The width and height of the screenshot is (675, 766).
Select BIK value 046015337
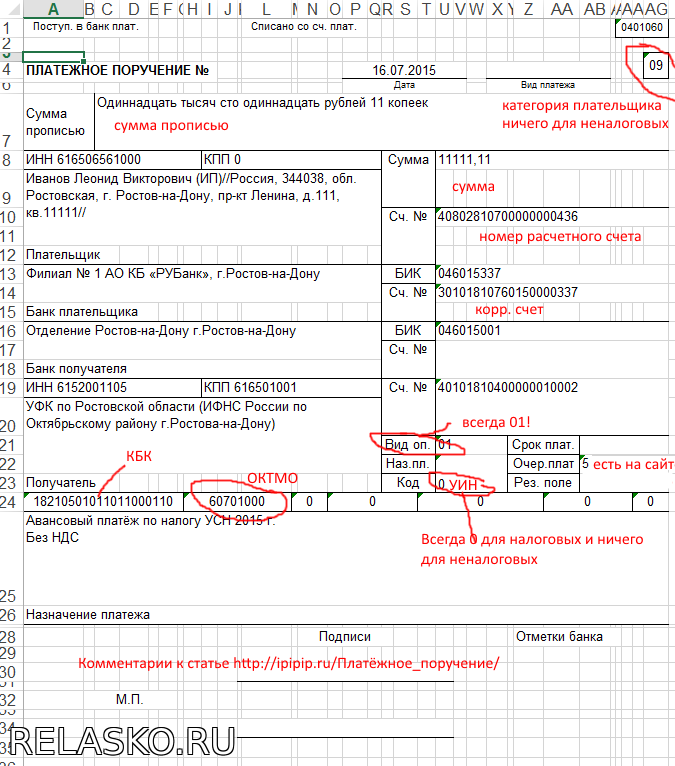469,274
